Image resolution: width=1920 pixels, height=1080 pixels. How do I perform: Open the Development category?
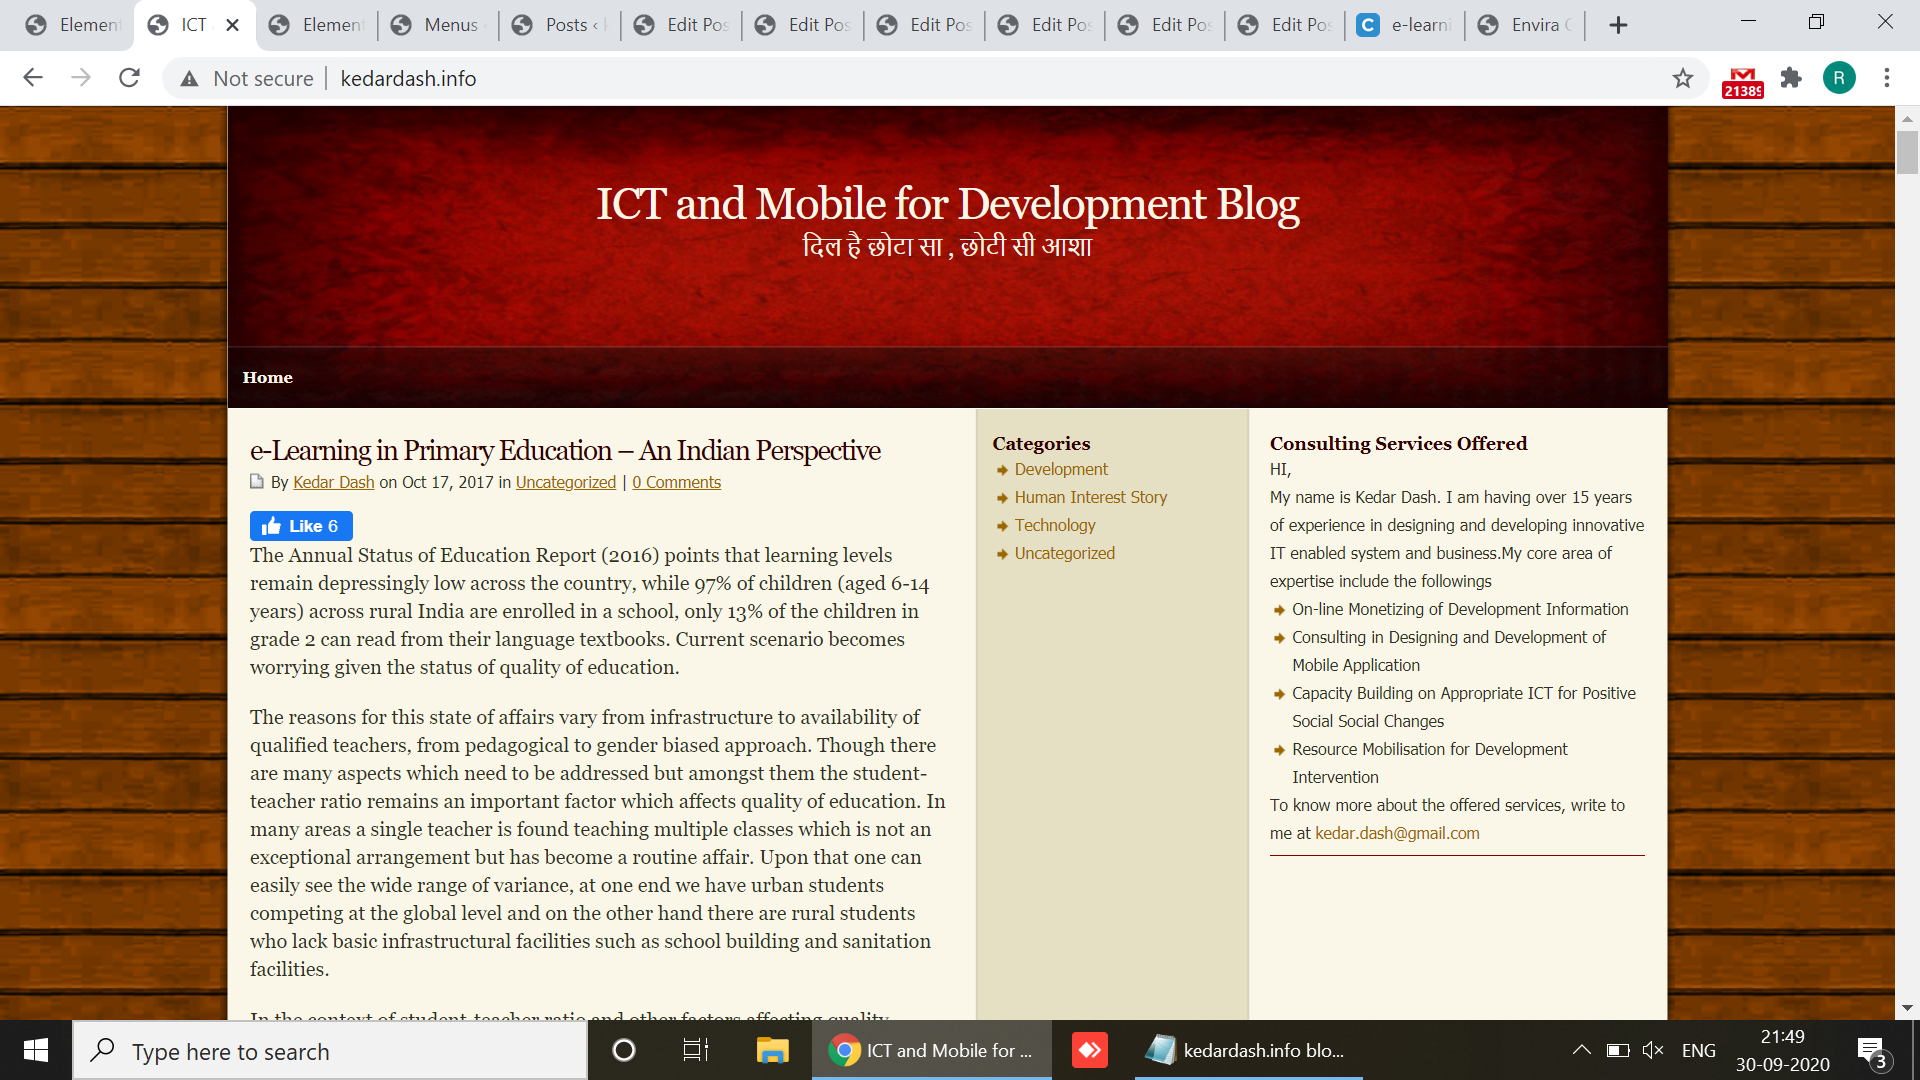(1061, 469)
